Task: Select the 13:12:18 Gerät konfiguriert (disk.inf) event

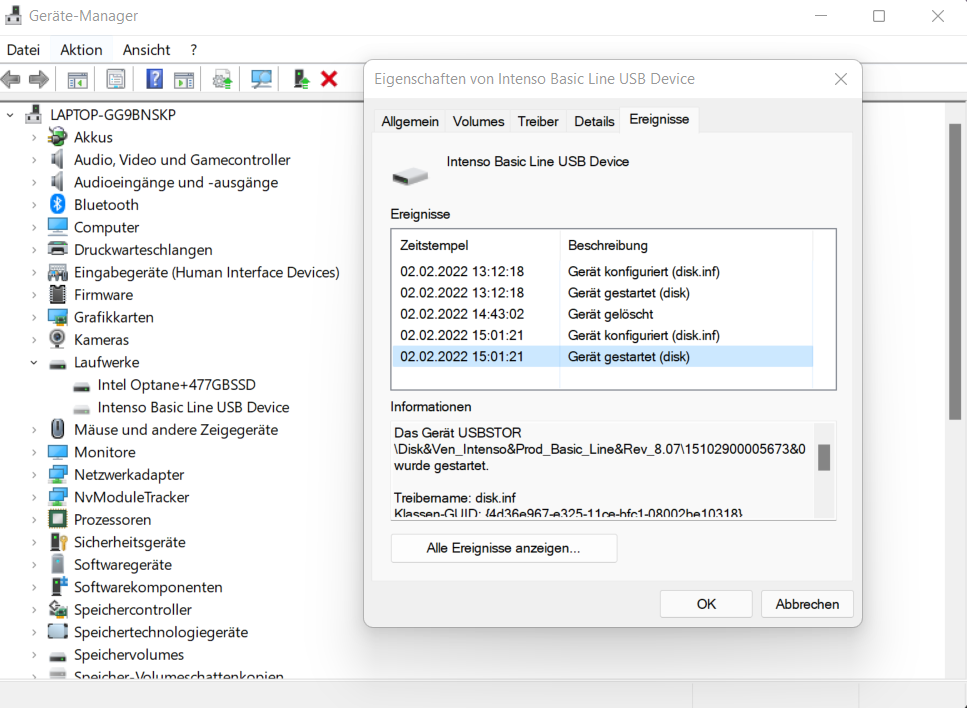Action: 603,271
